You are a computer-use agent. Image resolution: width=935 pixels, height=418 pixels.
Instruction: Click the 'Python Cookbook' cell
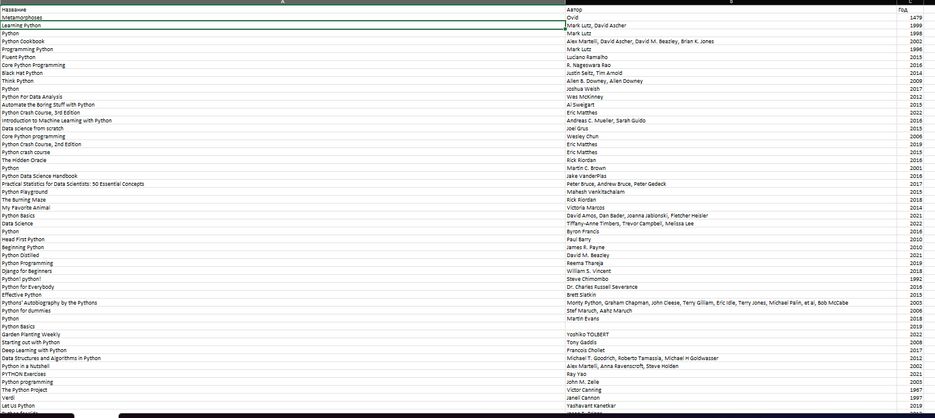(283, 41)
